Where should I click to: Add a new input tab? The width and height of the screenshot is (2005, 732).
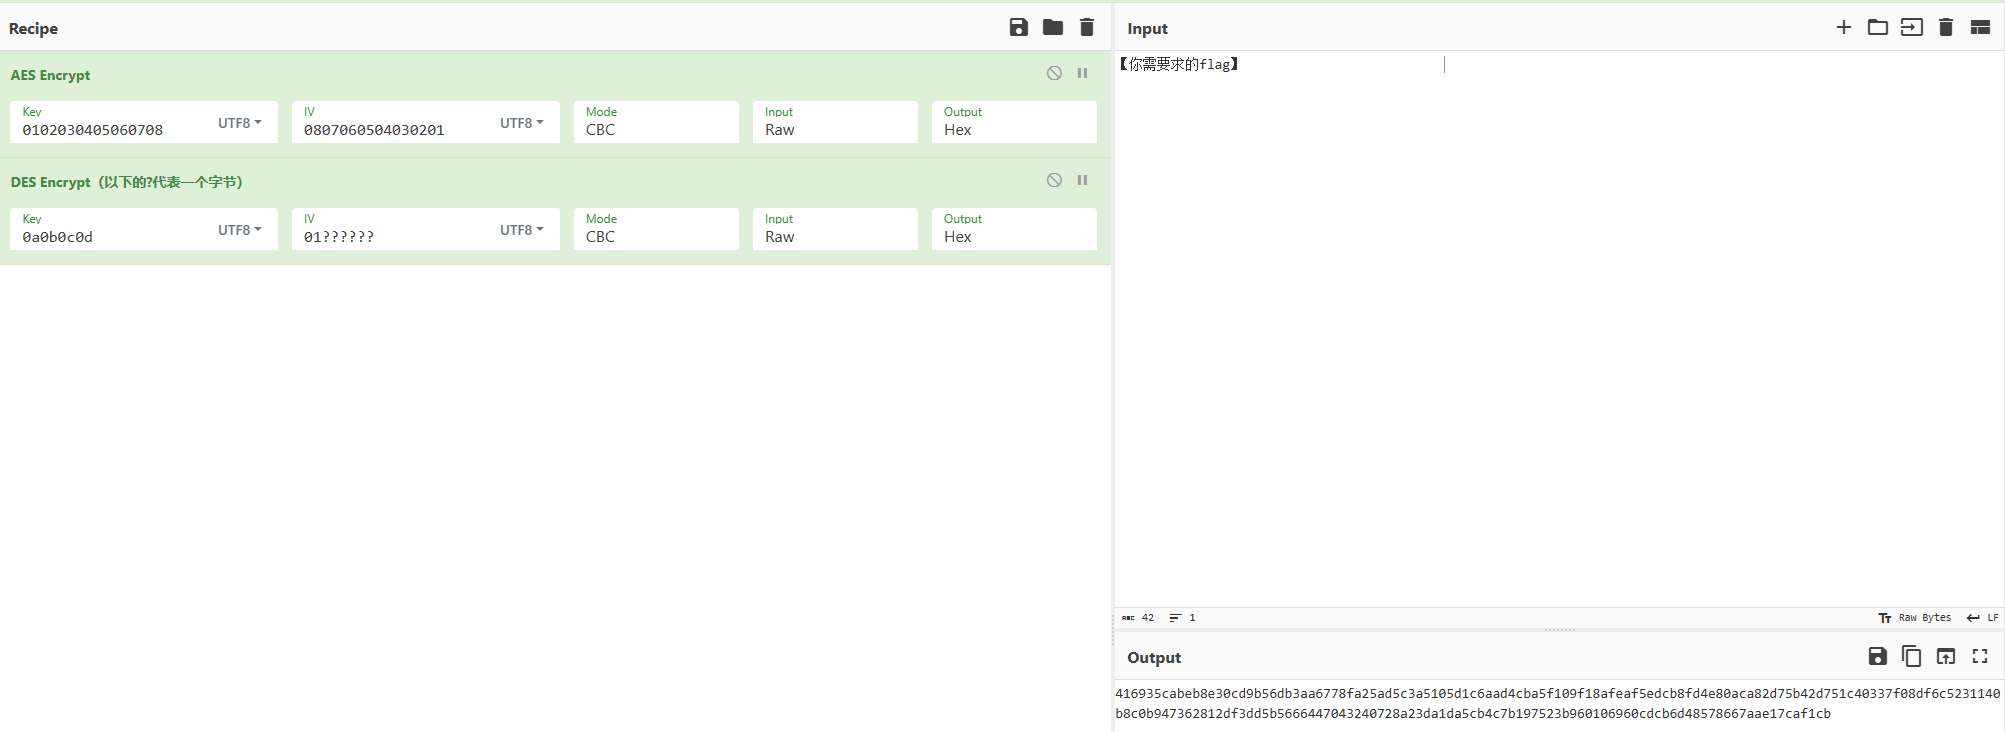(1844, 27)
